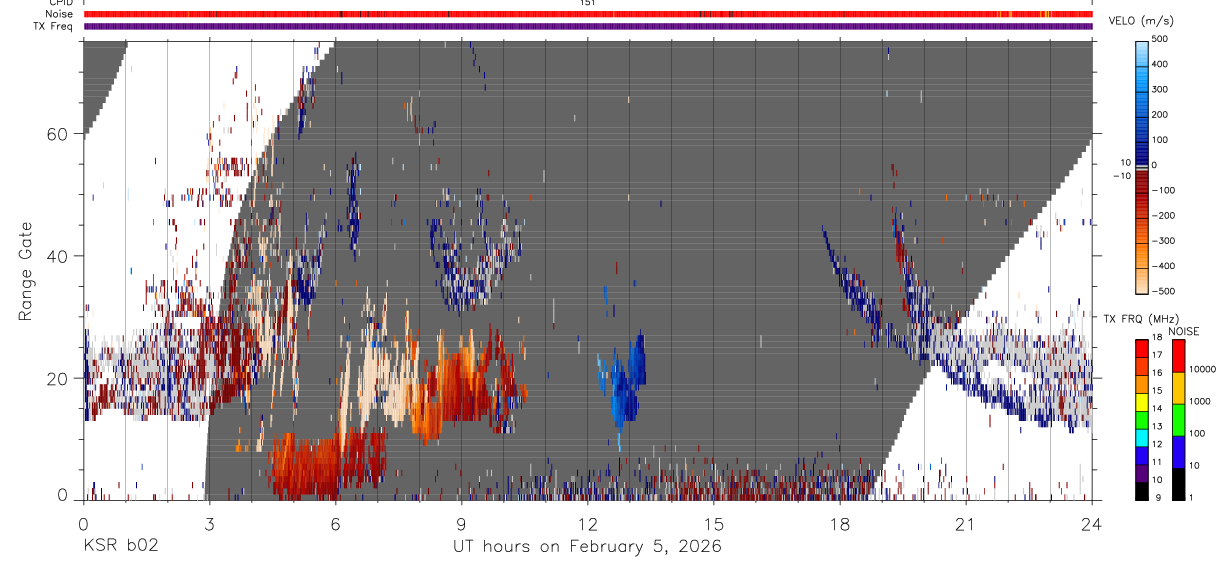
Task: Click the "TX Freq" row label at top left
Action: 53,26
